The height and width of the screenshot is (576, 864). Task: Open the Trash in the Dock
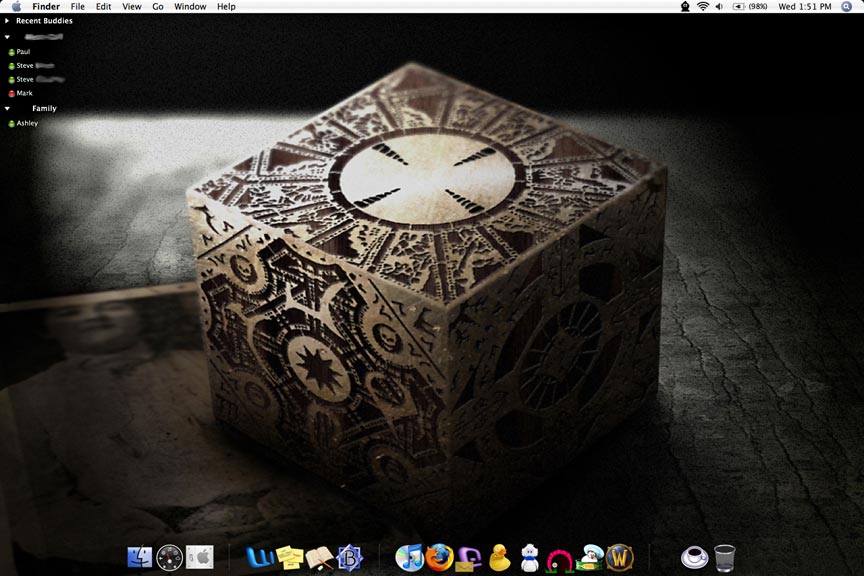tap(724, 558)
